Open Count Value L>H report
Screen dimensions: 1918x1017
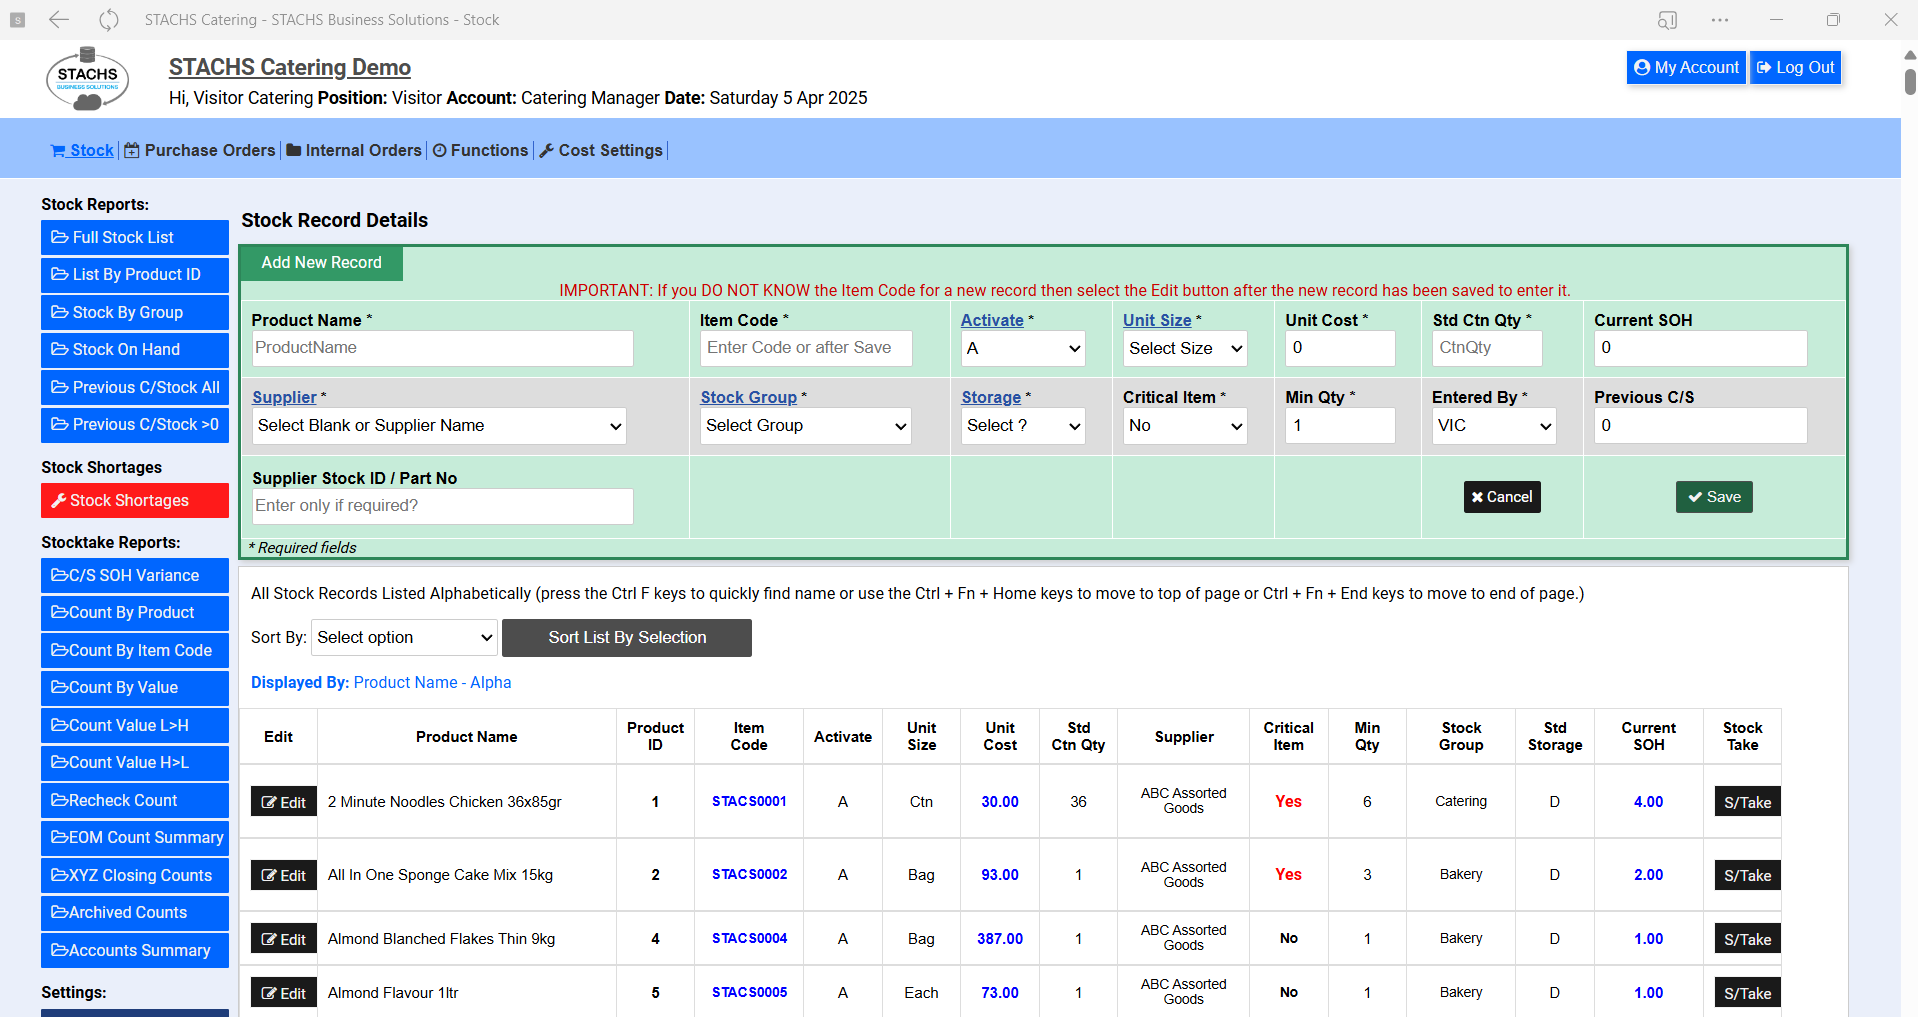point(135,725)
